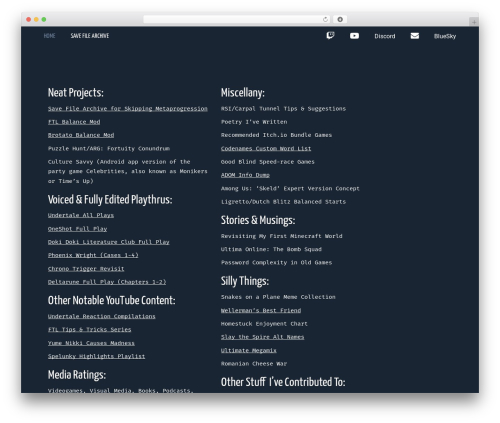Select RSI/Carpal Tunnel Tips & Suggestions

point(283,109)
